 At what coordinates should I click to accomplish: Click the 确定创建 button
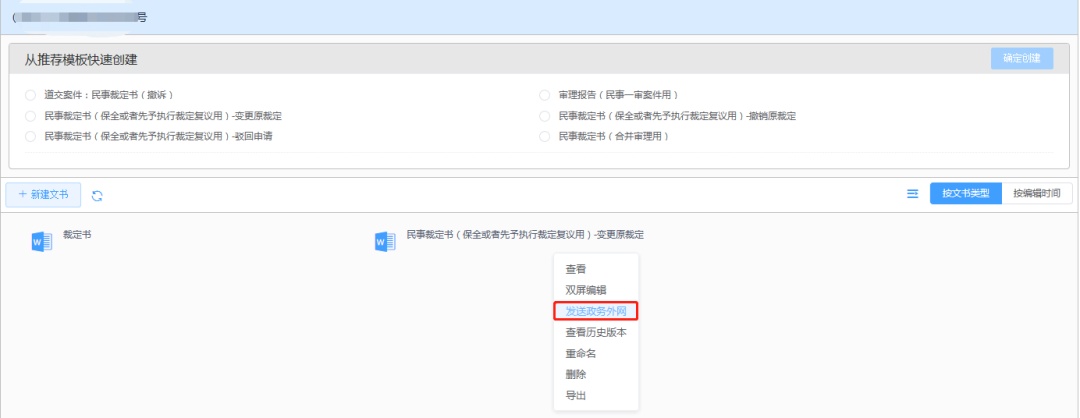[x=1021, y=59]
